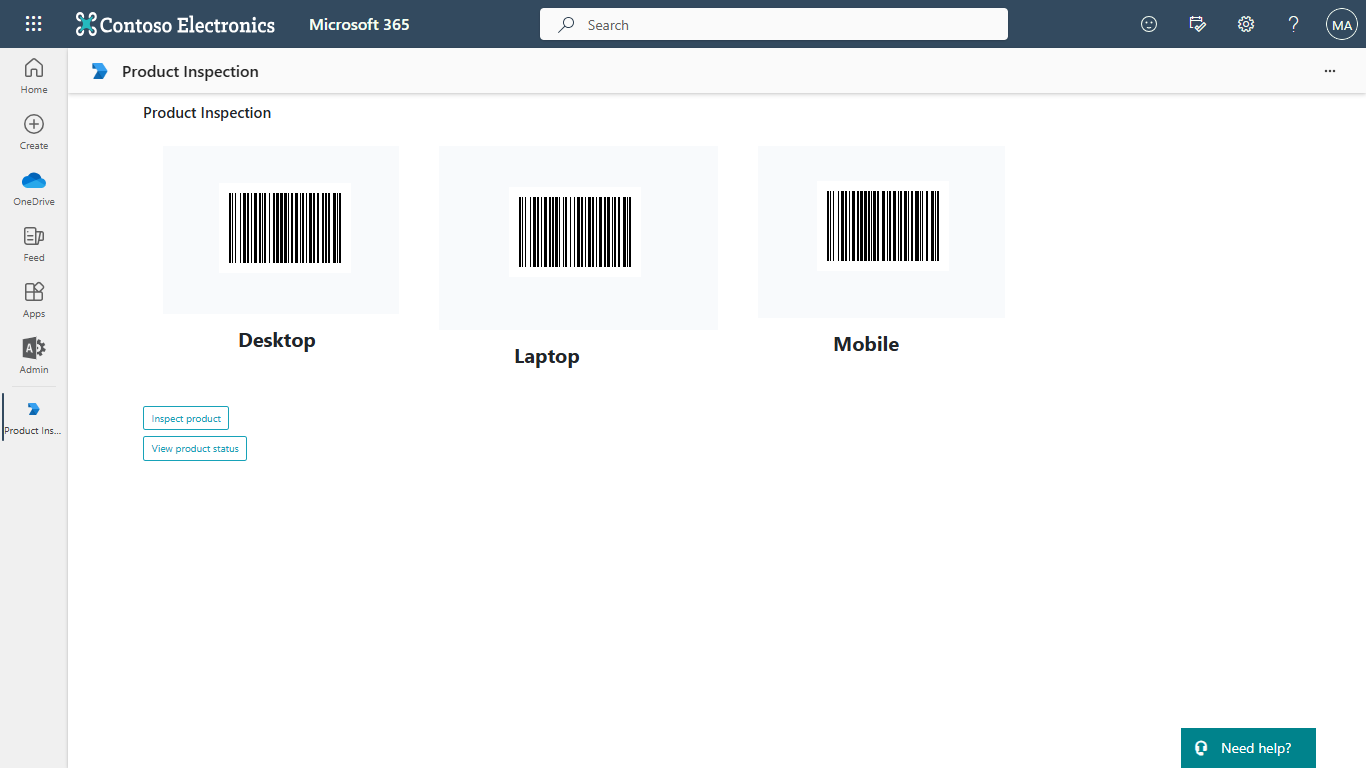1366x768 pixels.
Task: Select Product Inspection app in sidebar
Action: click(x=34, y=418)
